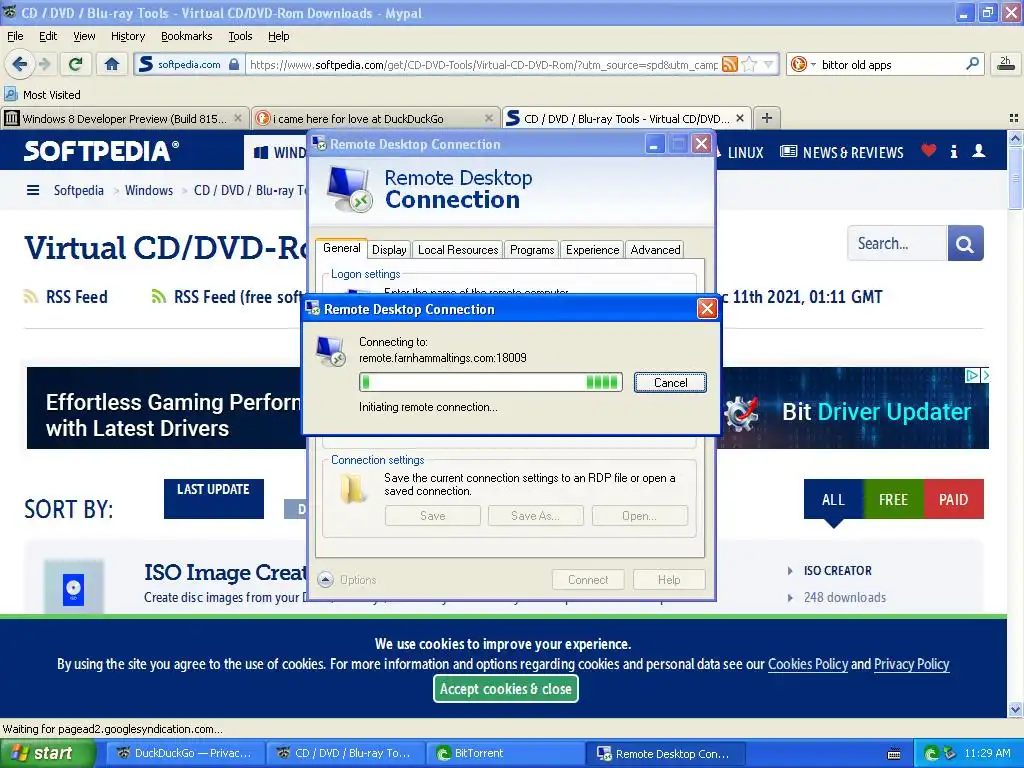Subscribe using the RSS icon in address bar
Screen dimensions: 1024x768
(730, 64)
